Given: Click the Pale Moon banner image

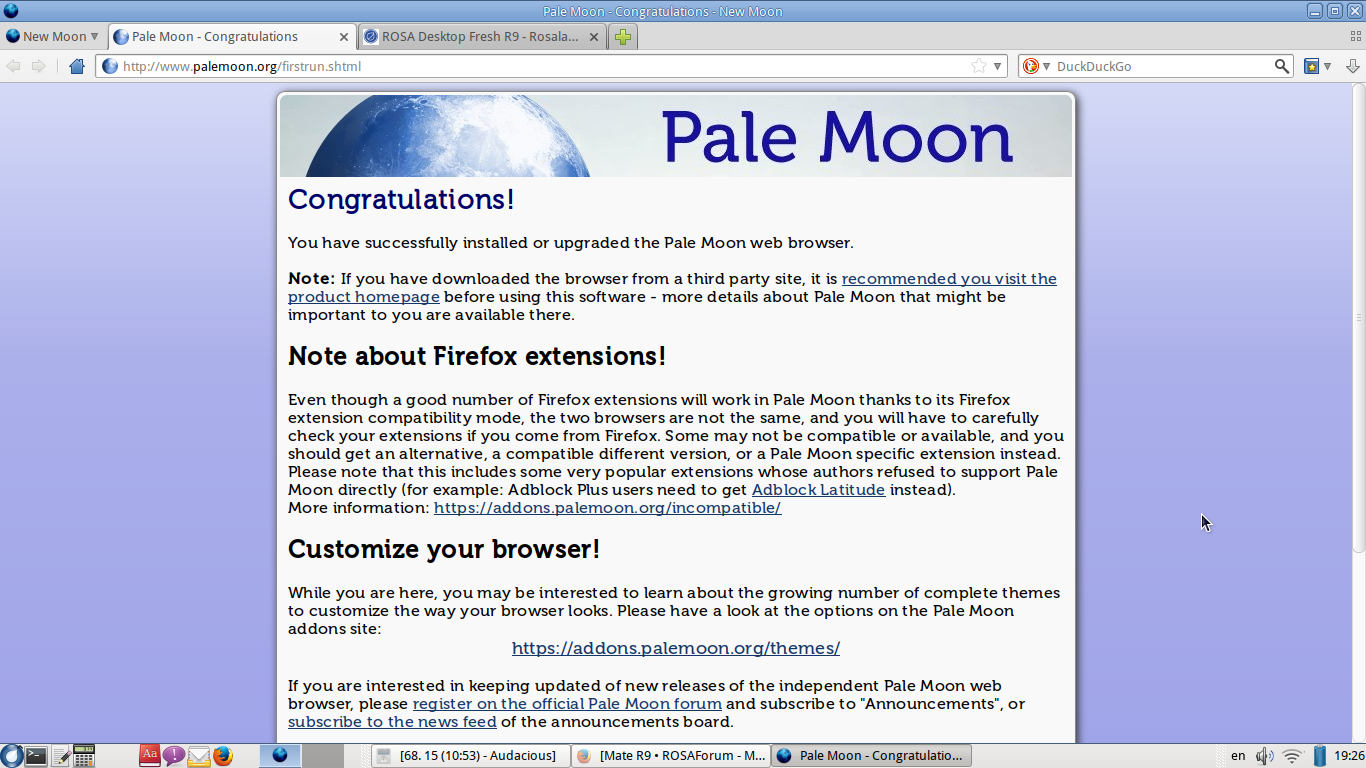Looking at the screenshot, I should pyautogui.click(x=676, y=136).
